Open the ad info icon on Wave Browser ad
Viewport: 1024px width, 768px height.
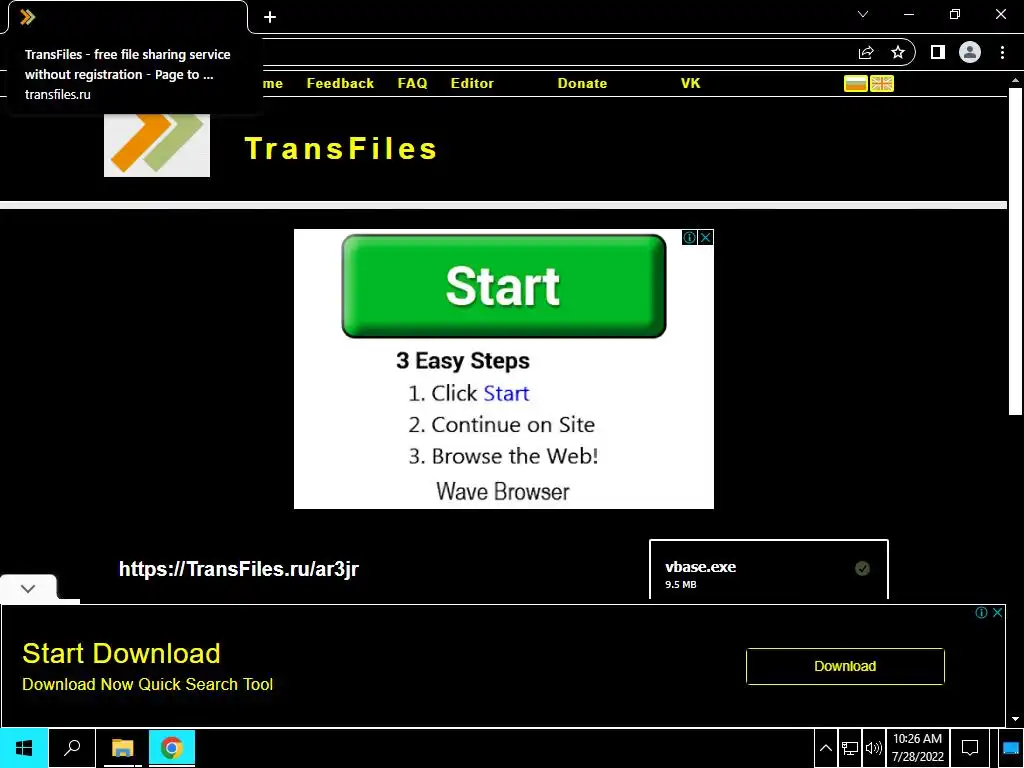coord(690,238)
